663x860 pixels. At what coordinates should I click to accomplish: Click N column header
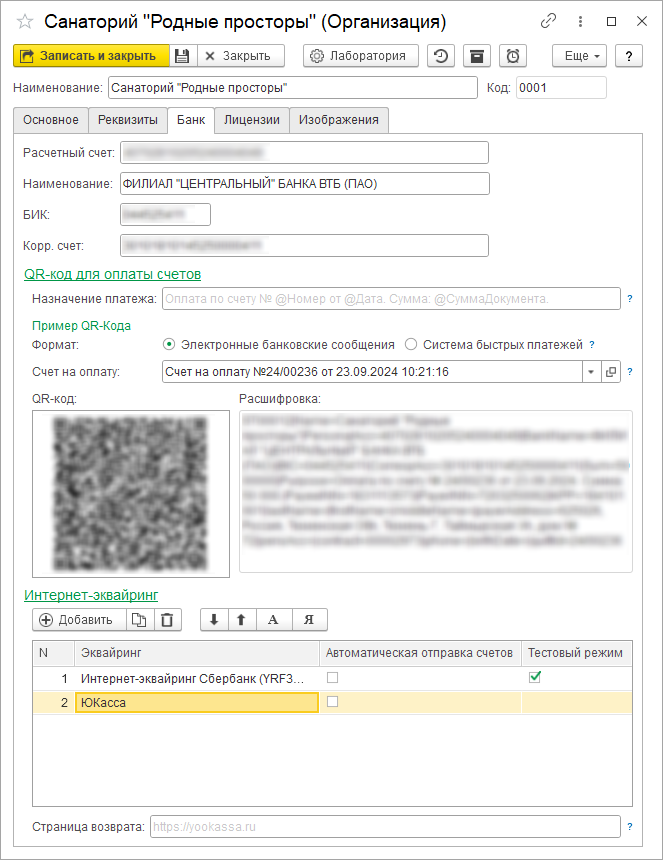(x=53, y=653)
